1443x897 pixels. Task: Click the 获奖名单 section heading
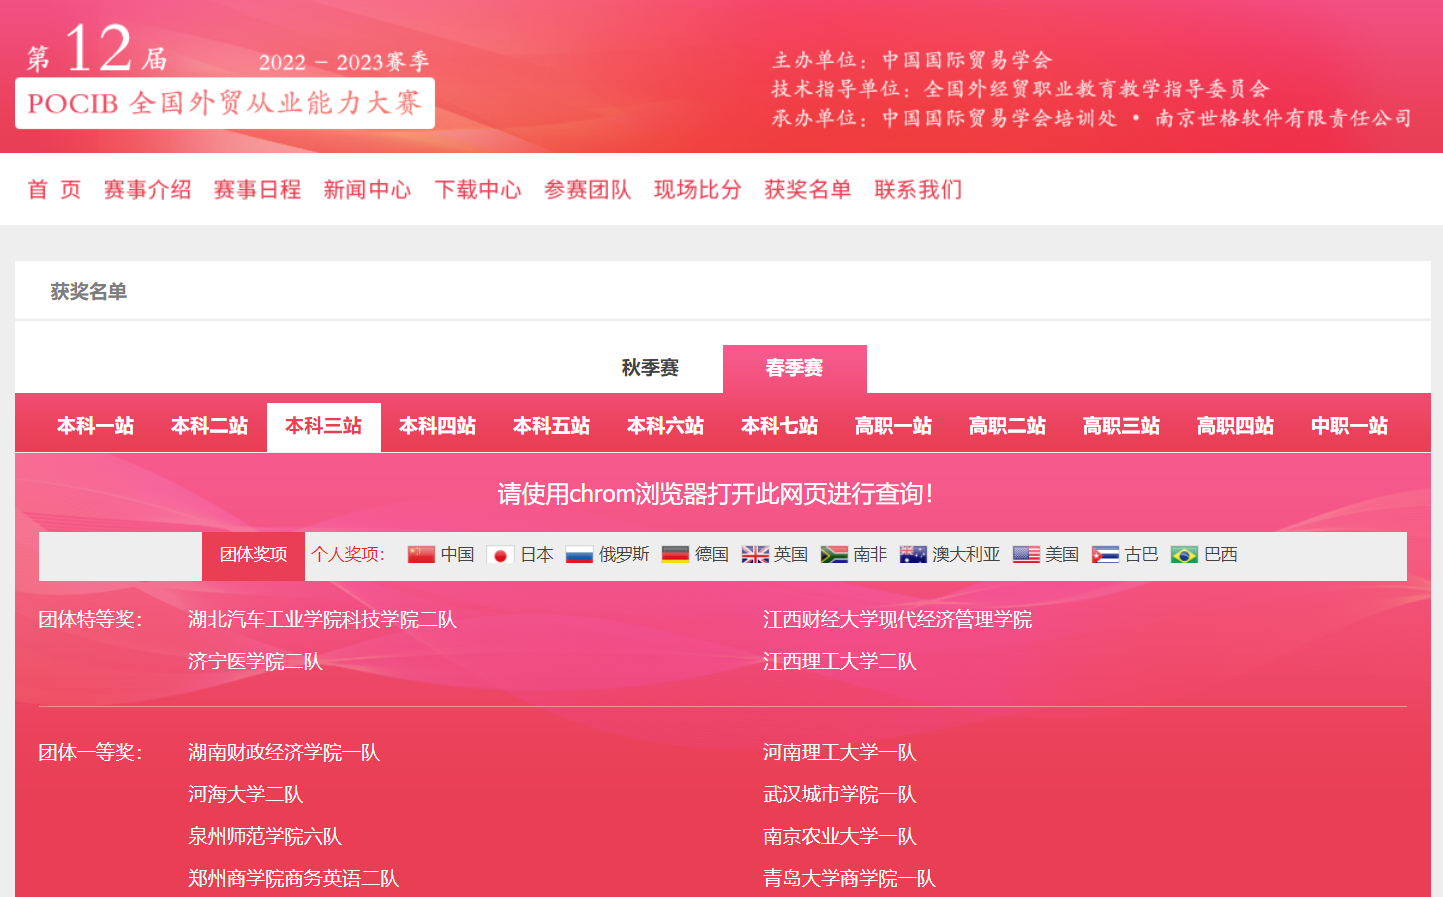coord(89,292)
